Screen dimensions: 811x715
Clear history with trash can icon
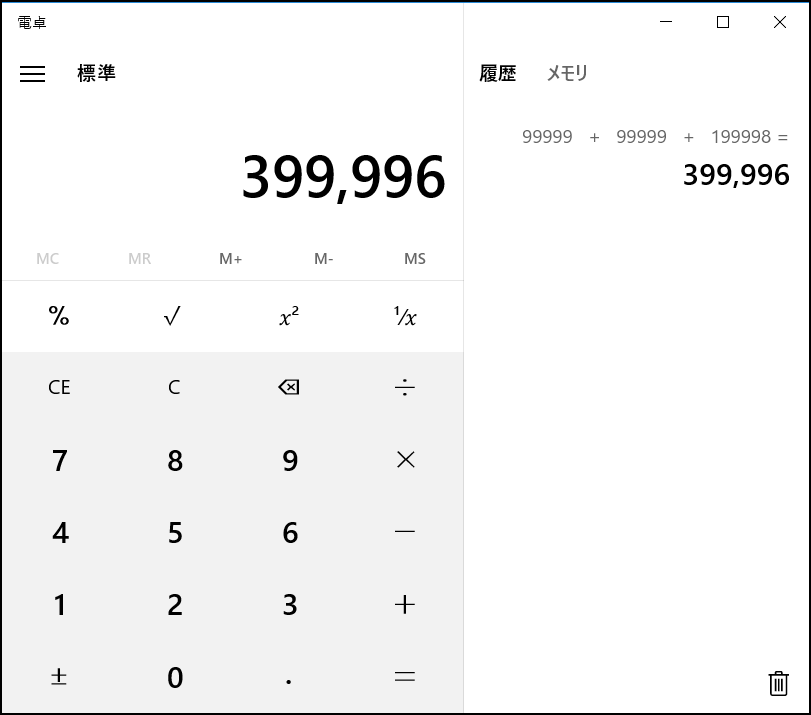pos(778,683)
